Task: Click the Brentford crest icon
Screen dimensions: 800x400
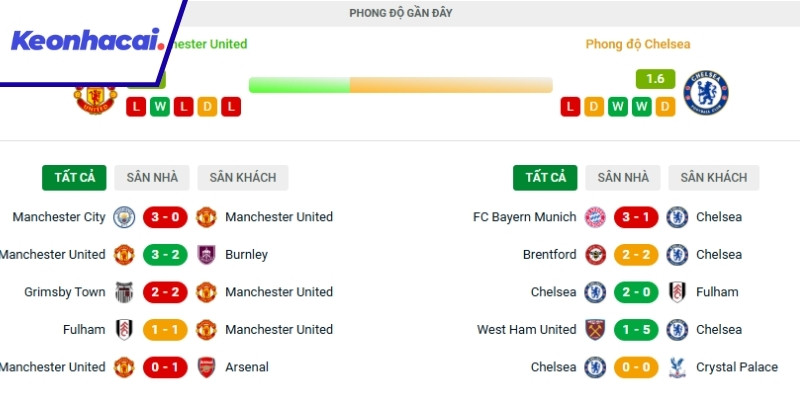Action: (595, 255)
